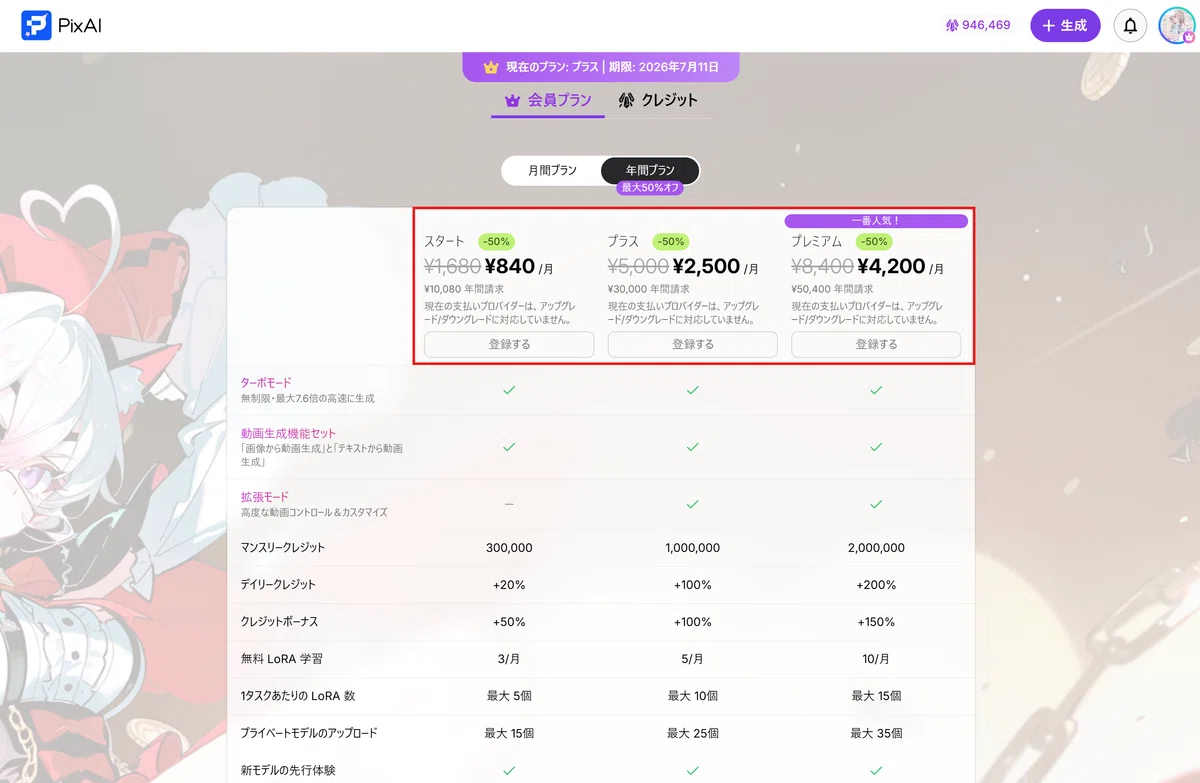Click the 生成 generate button
The image size is (1200, 783).
1065,26
